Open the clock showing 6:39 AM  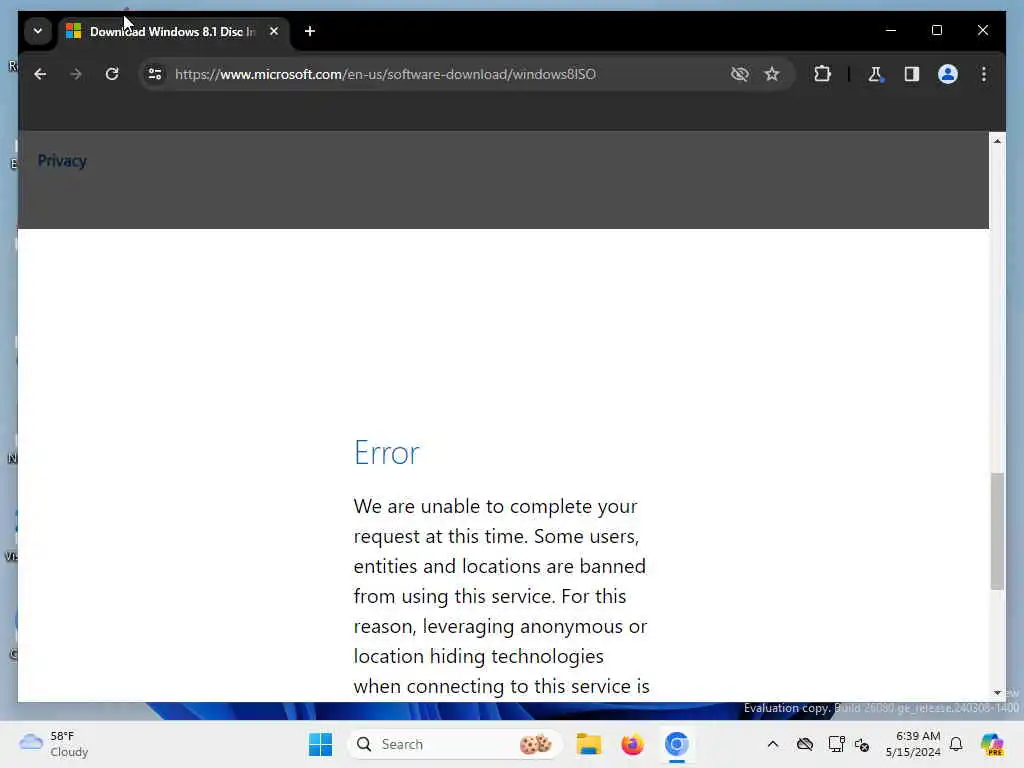[913, 744]
